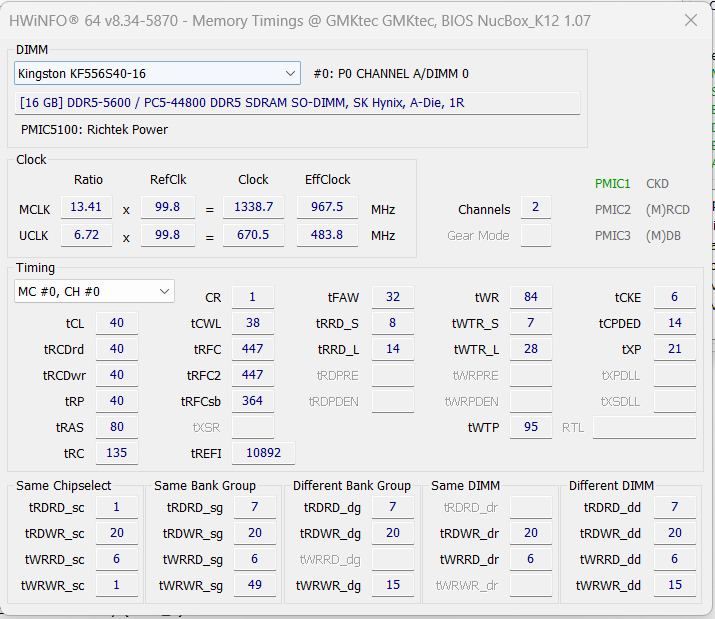Click the PMIC5100: Richtek Power text
Image resolution: width=715 pixels, height=619 pixels.
tap(94, 130)
